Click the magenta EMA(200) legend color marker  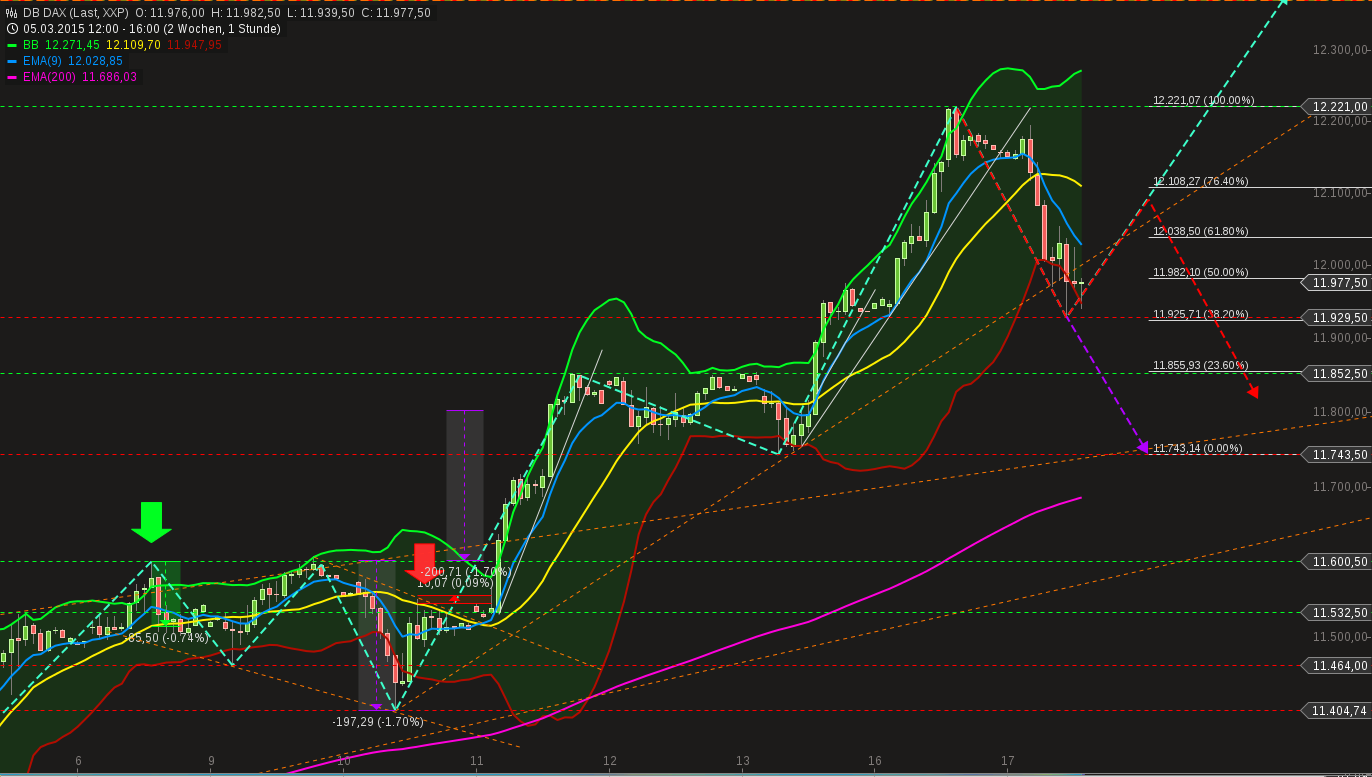click(x=12, y=77)
